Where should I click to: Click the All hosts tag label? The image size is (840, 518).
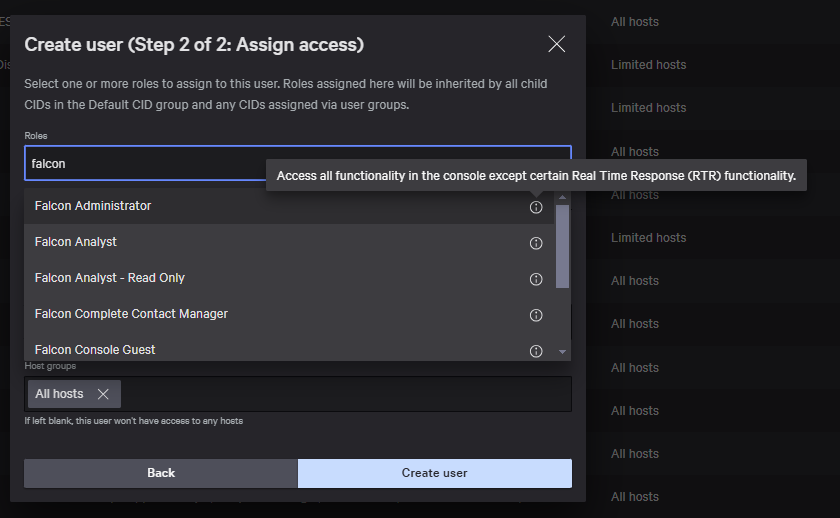point(59,394)
